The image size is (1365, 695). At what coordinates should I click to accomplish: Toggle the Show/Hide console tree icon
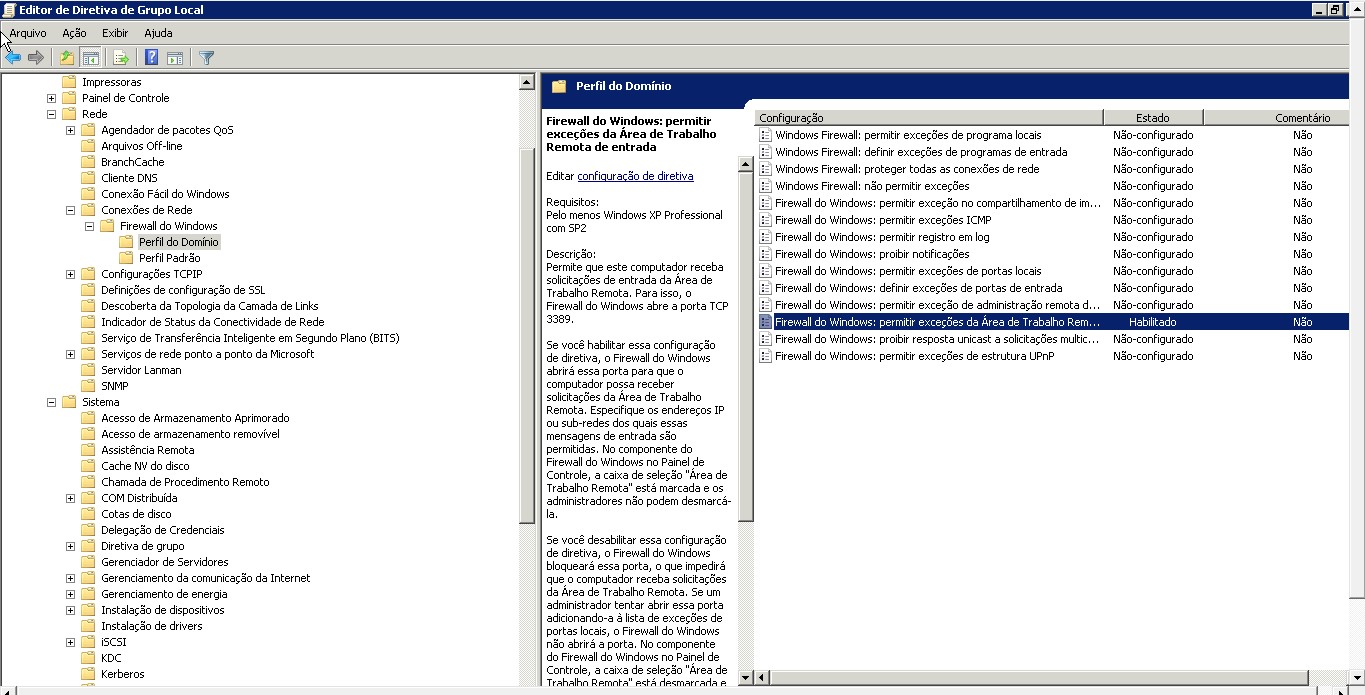(x=90, y=58)
